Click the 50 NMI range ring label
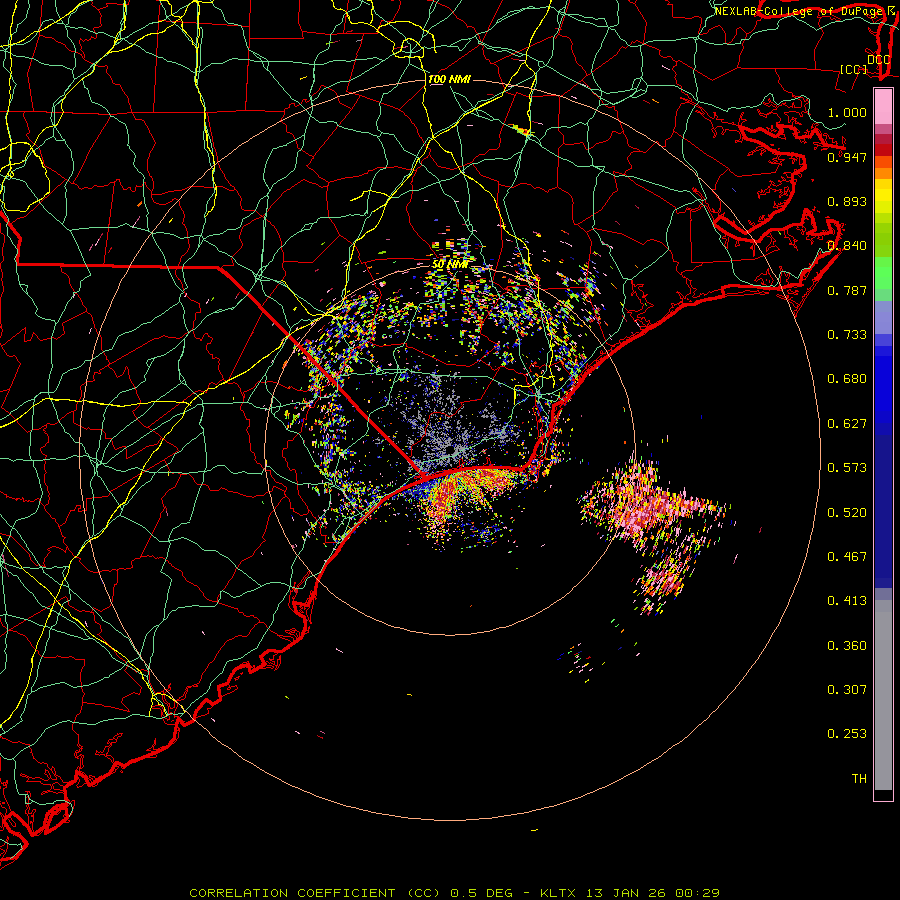This screenshot has width=900, height=900. click(451, 265)
